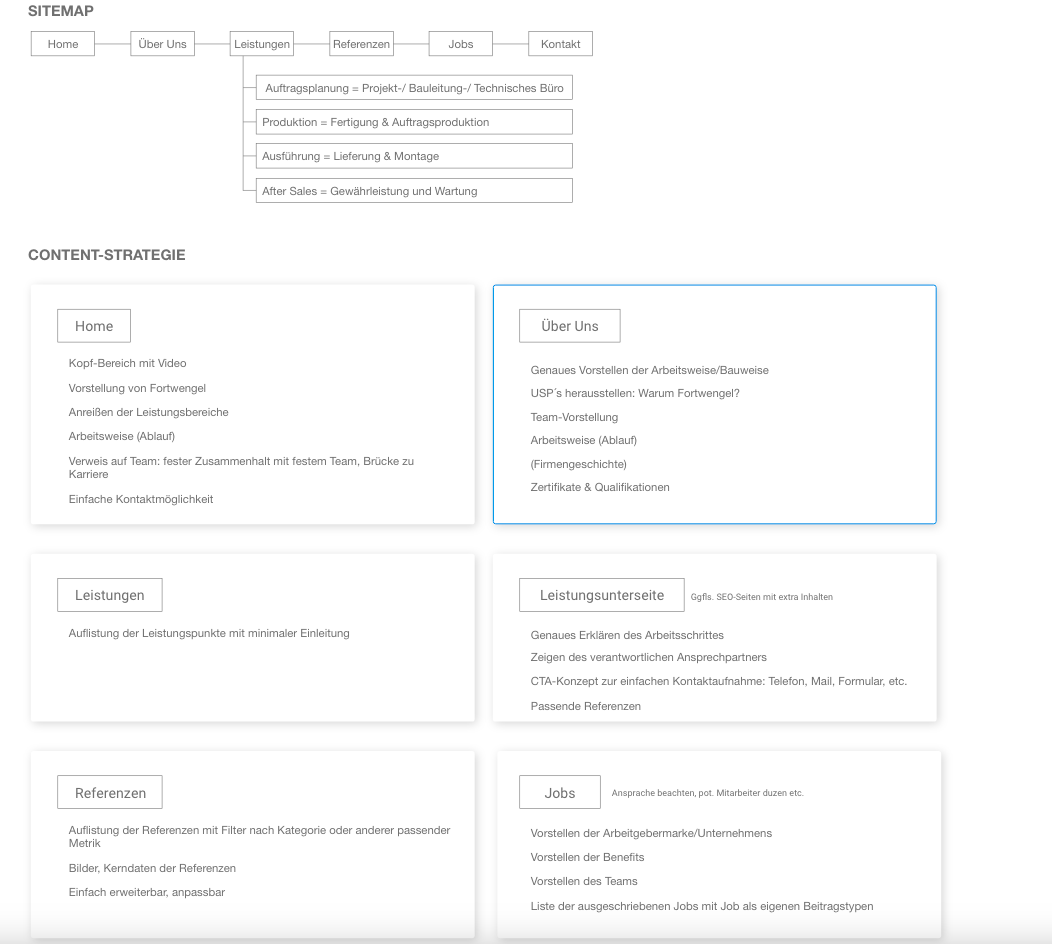Image resolution: width=1052 pixels, height=944 pixels.
Task: Select the Jobs card heading label
Action: [x=560, y=793]
